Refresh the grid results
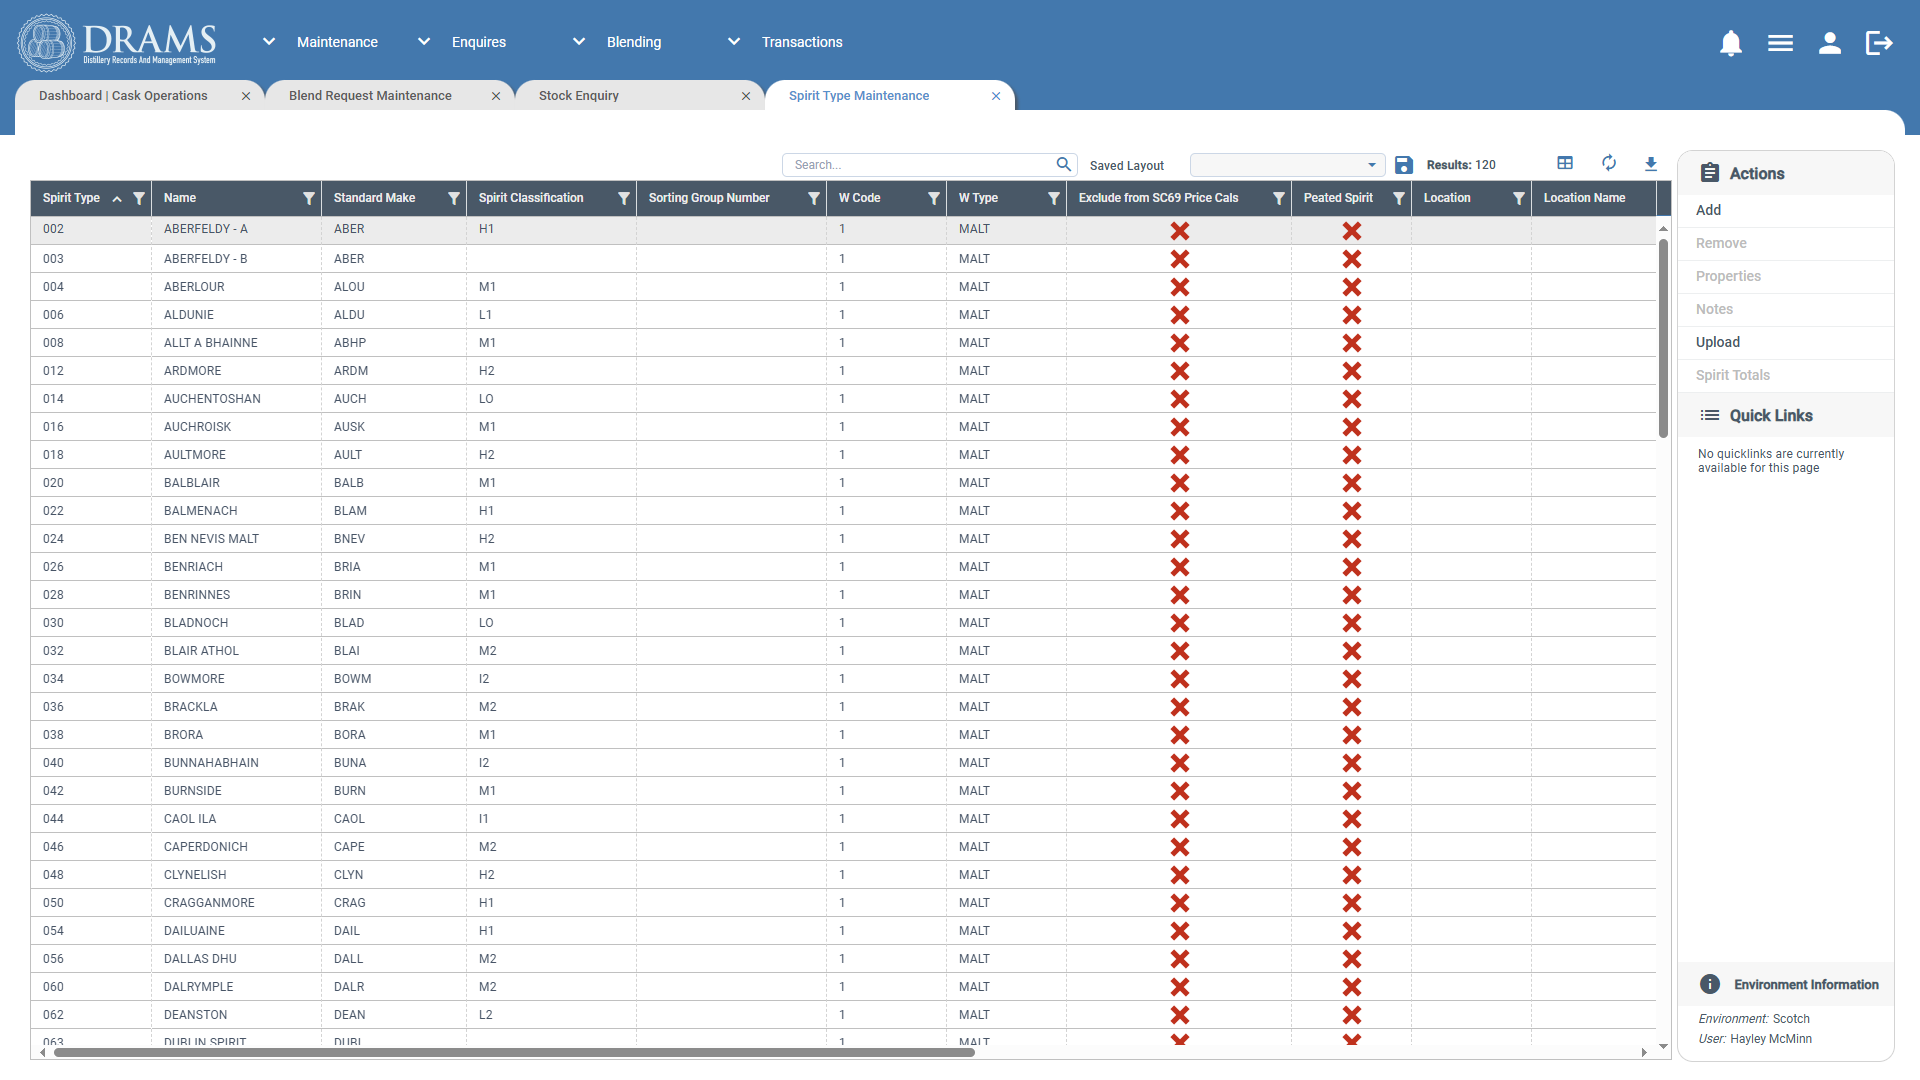1920x1080 pixels. coord(1609,163)
